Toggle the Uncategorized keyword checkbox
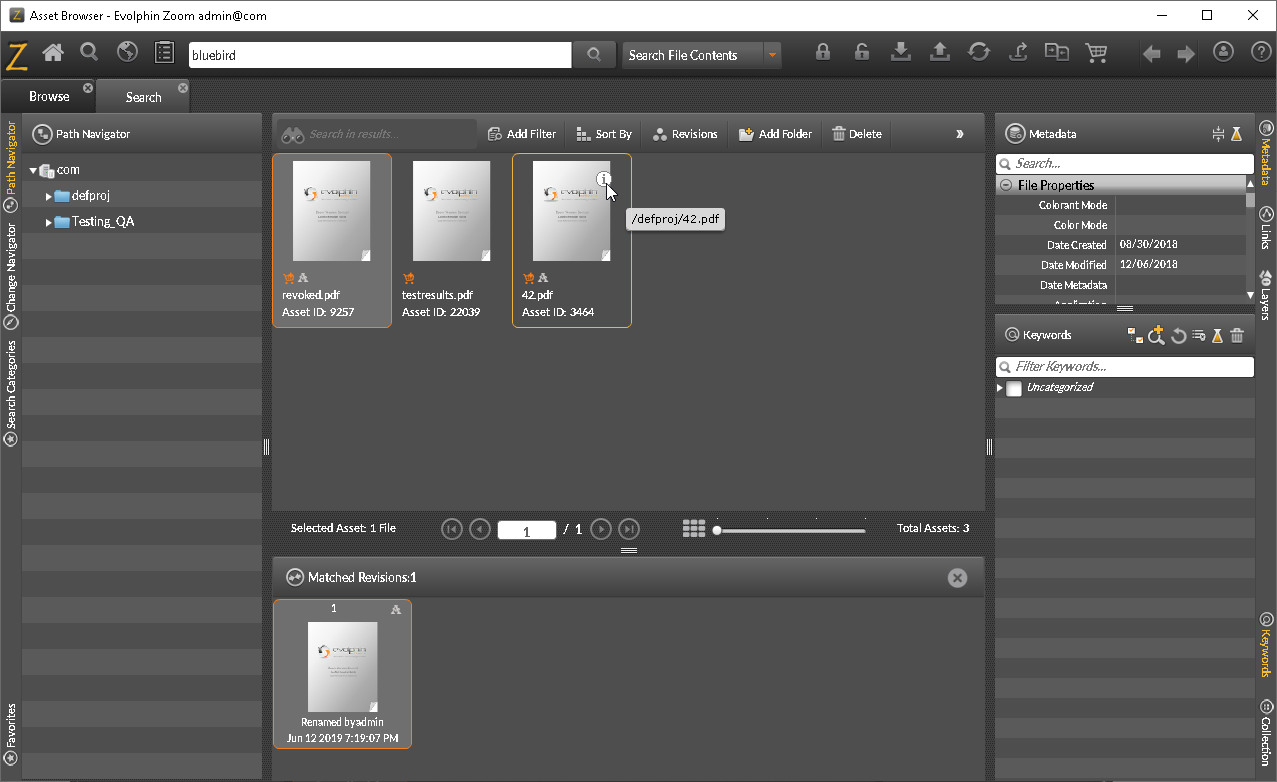The height and width of the screenshot is (782, 1277). point(1014,388)
